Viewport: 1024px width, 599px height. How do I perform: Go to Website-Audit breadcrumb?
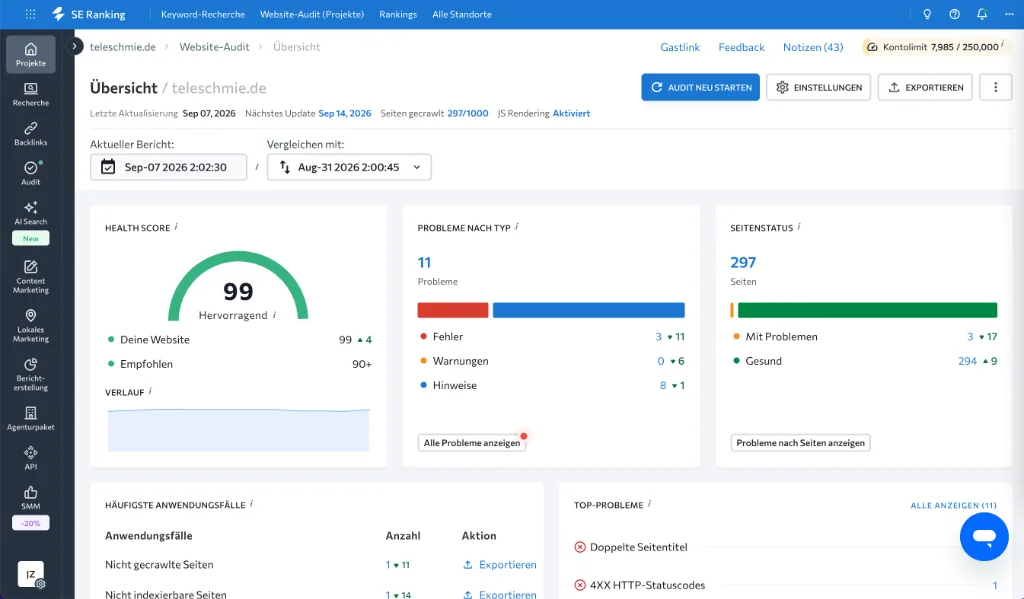pos(214,47)
